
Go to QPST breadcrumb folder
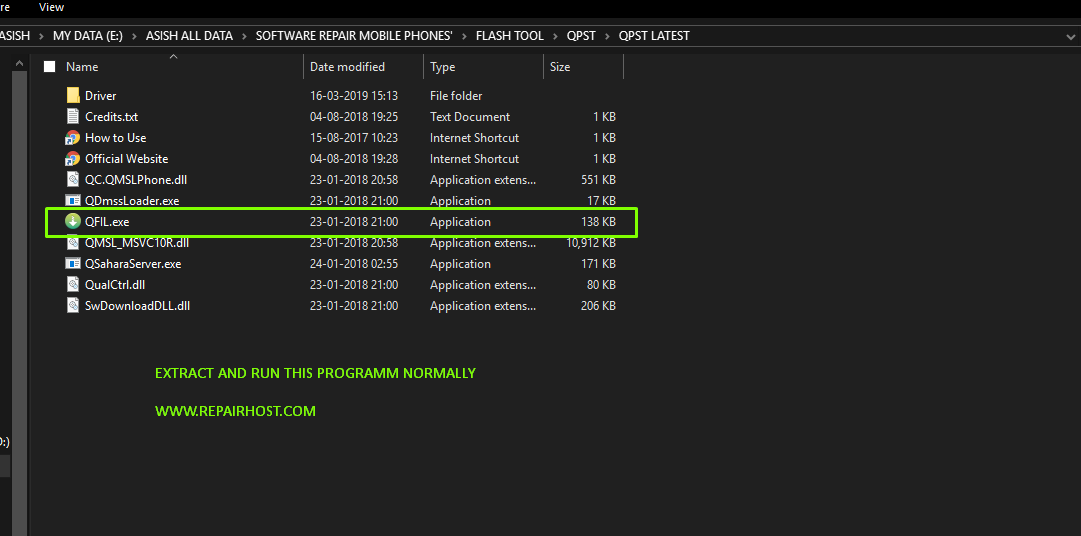point(581,36)
